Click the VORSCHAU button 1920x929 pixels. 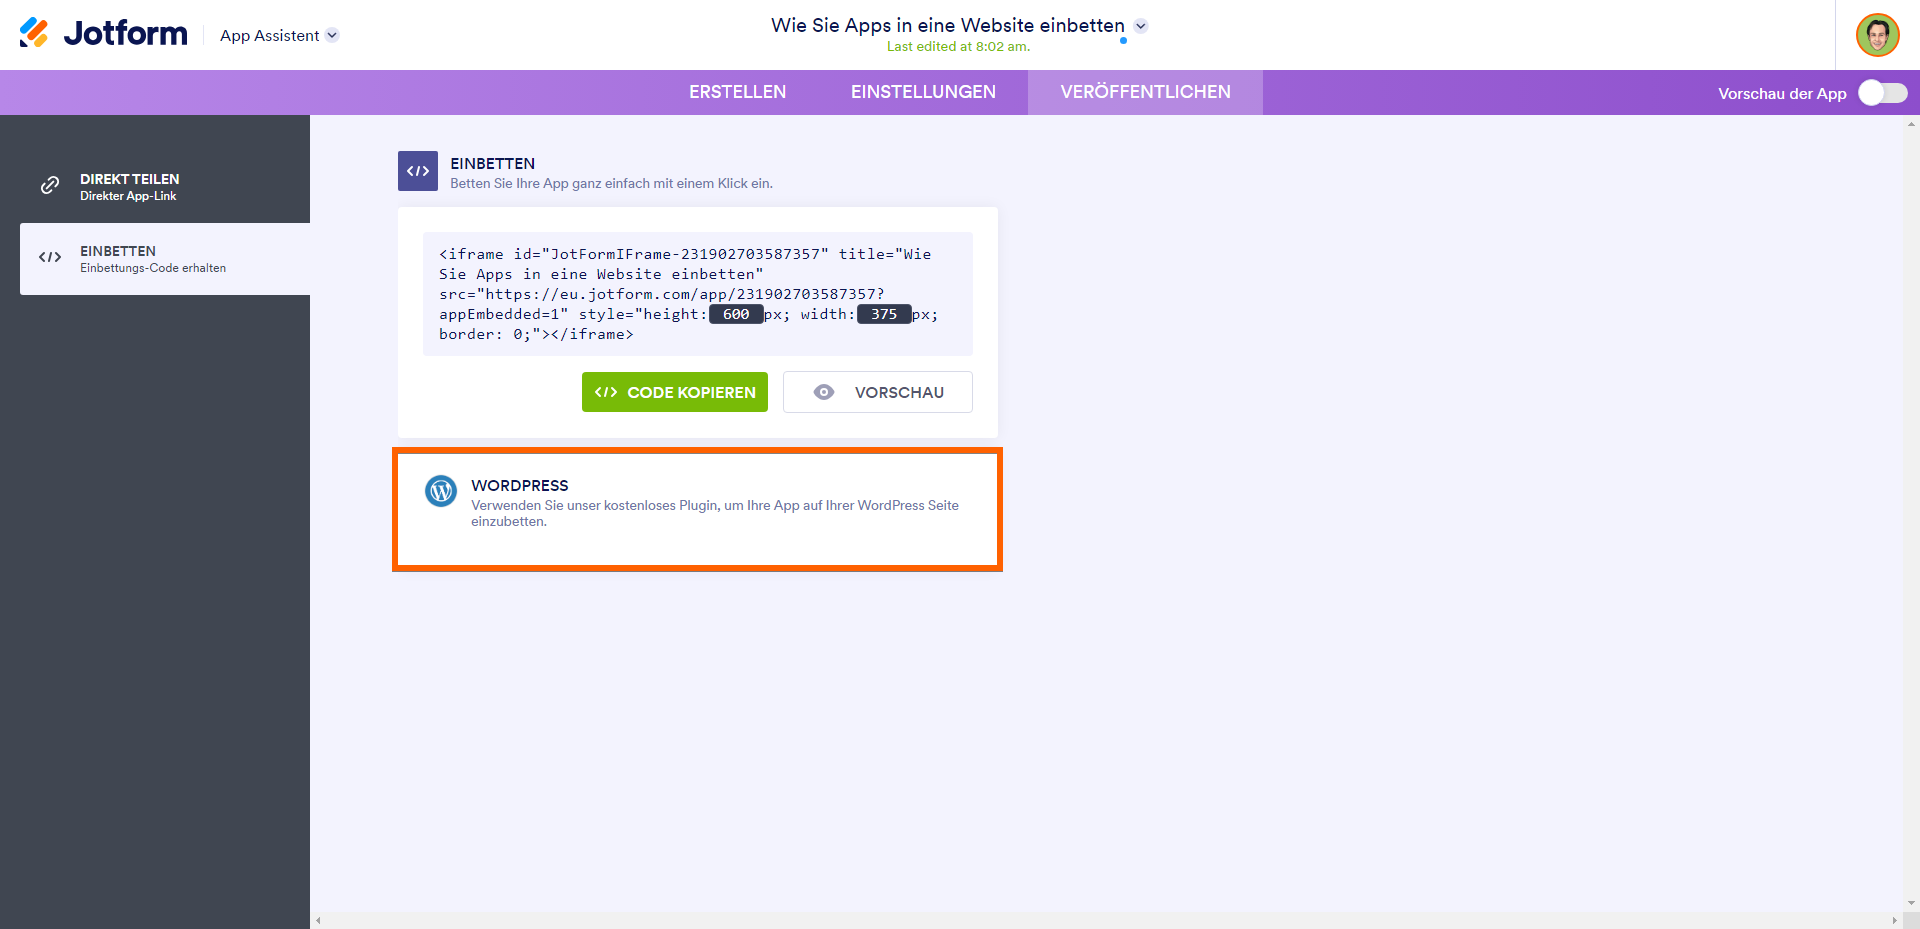878,392
